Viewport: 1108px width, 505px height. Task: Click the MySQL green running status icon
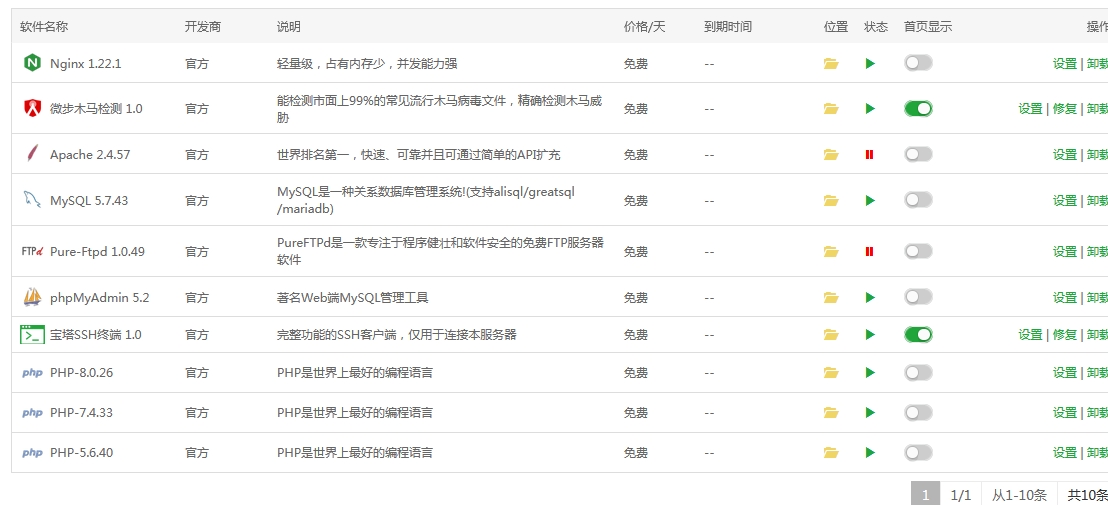pos(870,201)
